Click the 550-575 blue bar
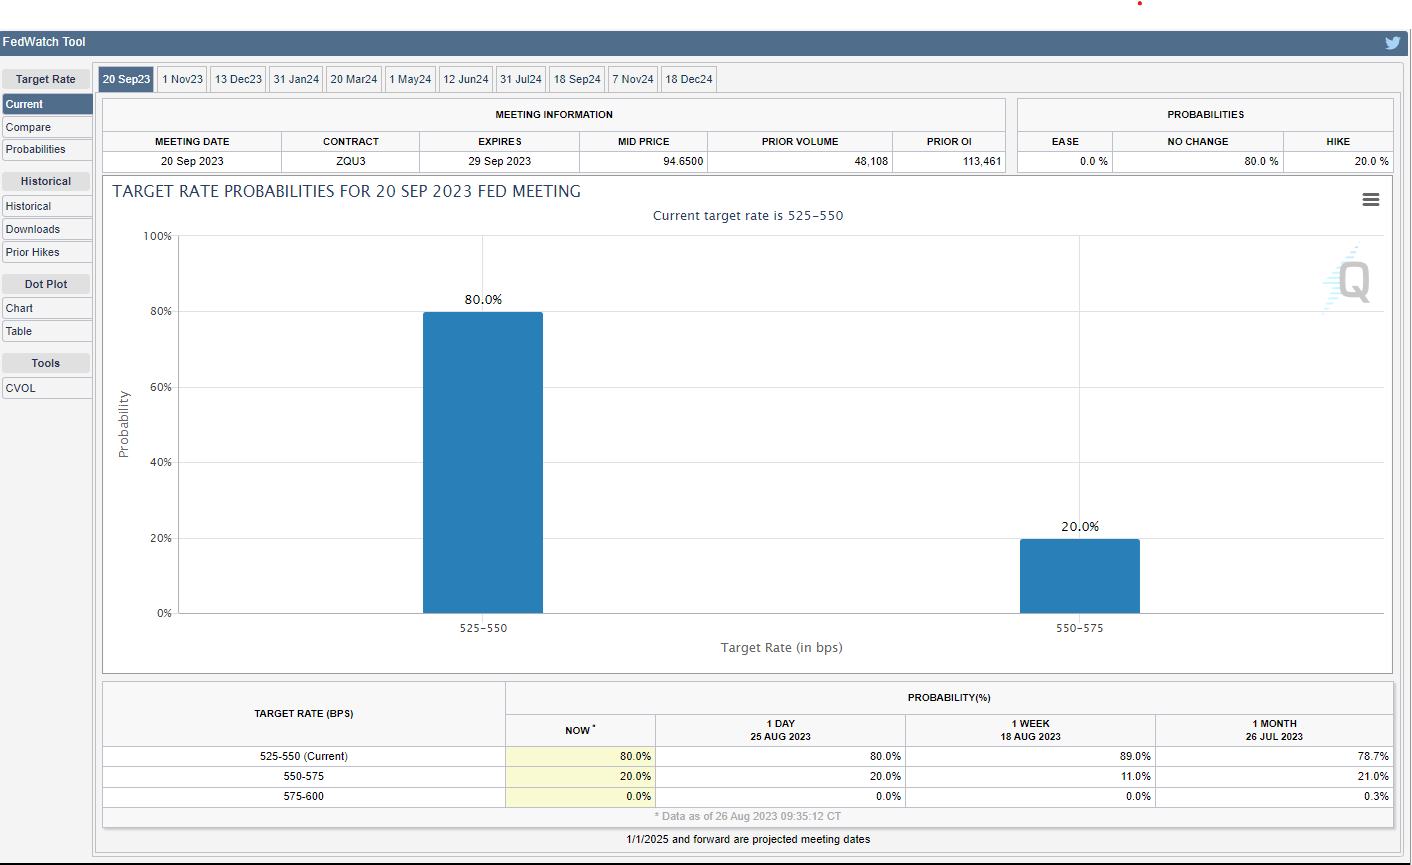The image size is (1412, 865). [x=1080, y=576]
